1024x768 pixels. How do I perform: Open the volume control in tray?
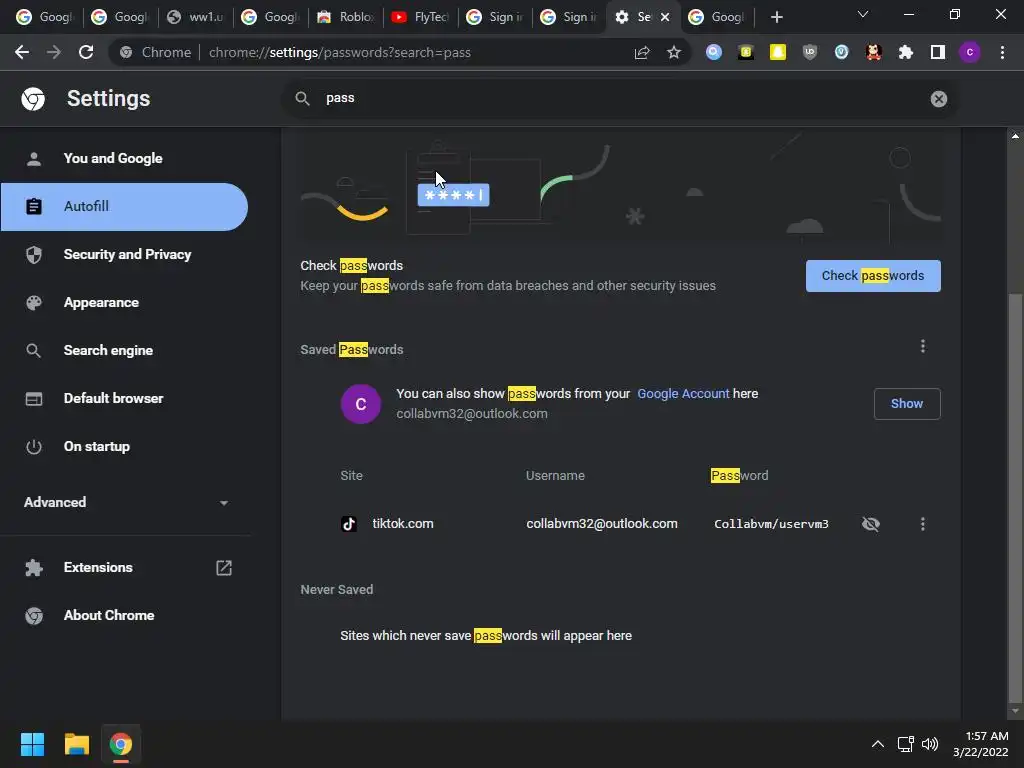point(929,744)
